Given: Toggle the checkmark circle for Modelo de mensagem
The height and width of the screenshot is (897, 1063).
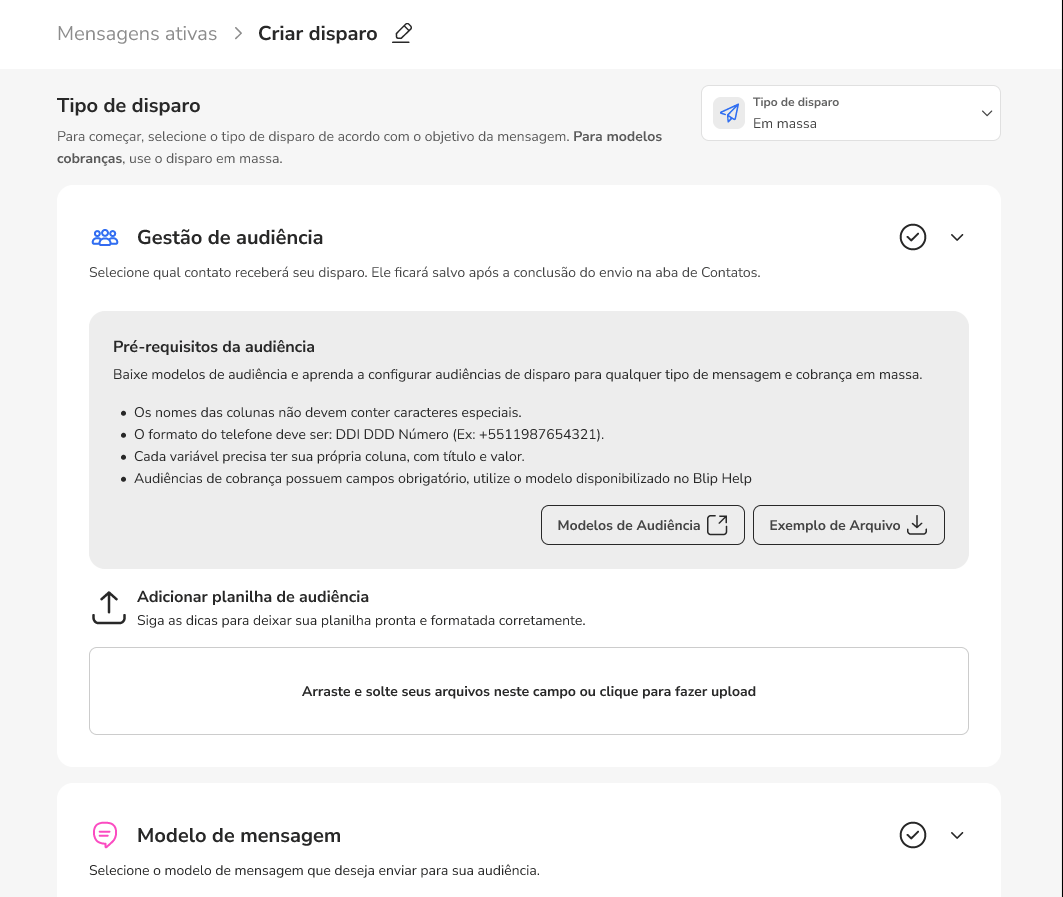Looking at the screenshot, I should tap(913, 835).
